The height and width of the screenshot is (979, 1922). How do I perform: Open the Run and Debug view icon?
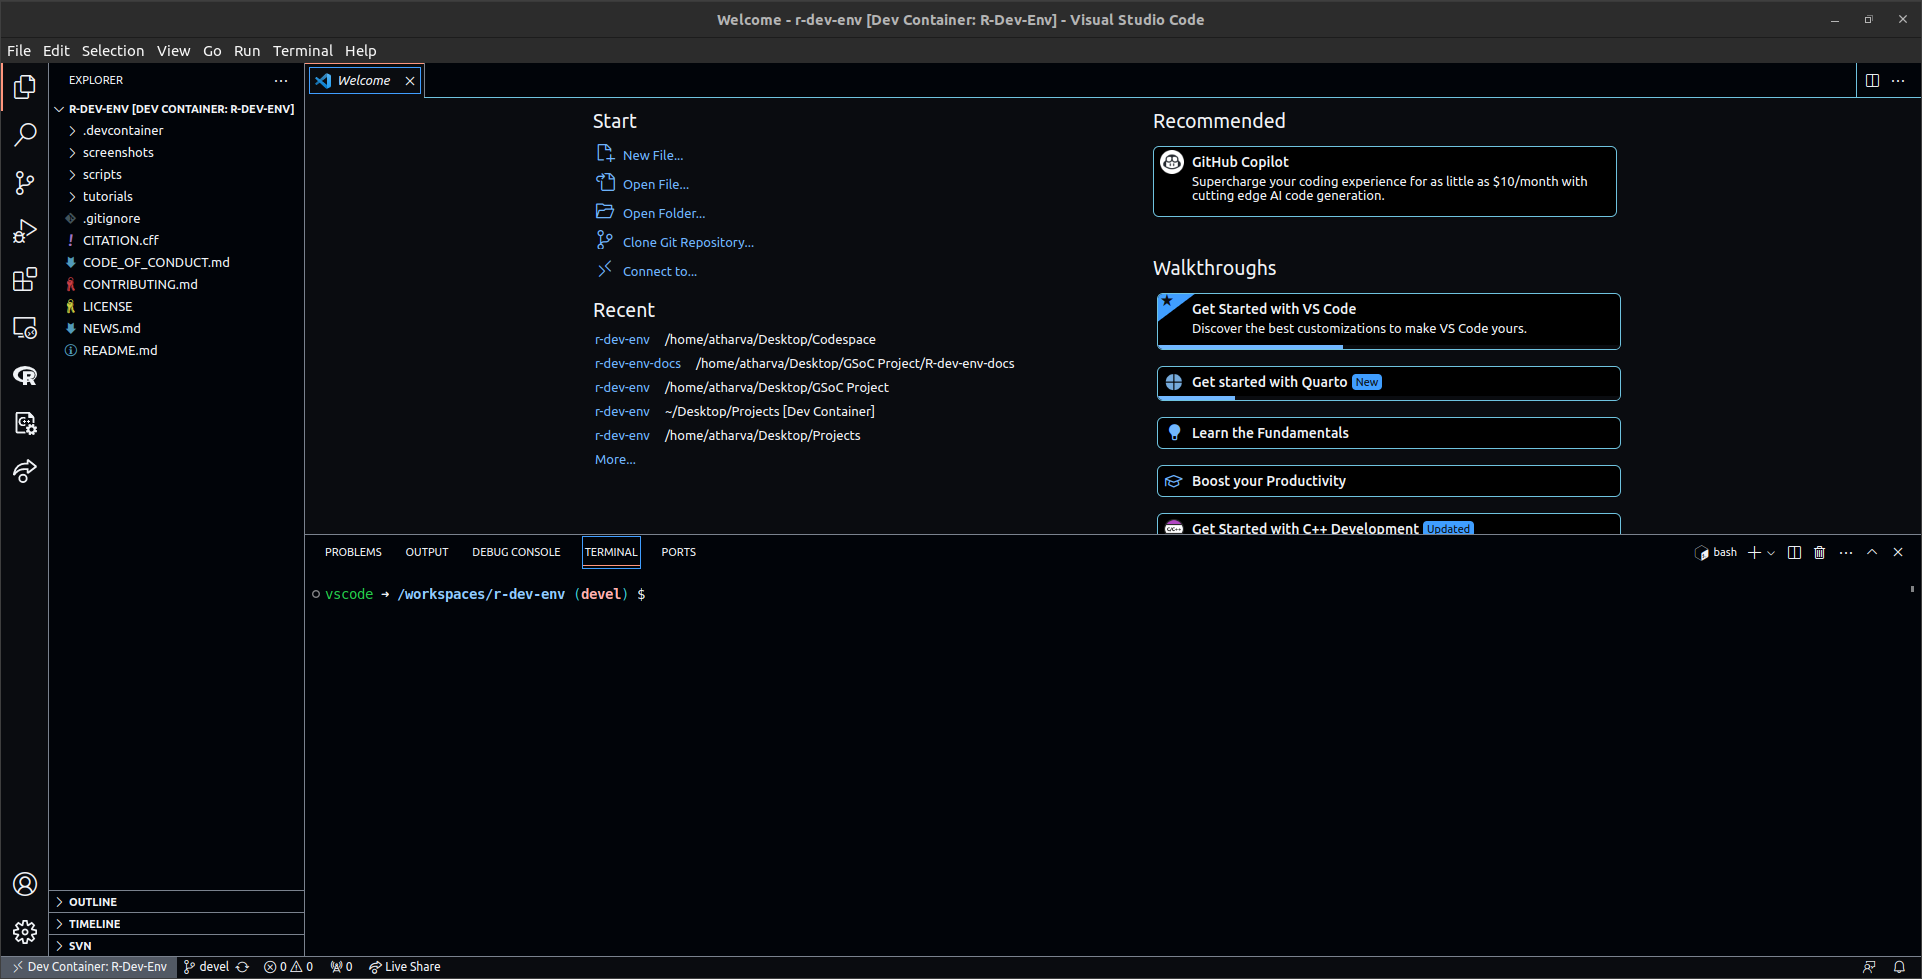click(x=25, y=231)
